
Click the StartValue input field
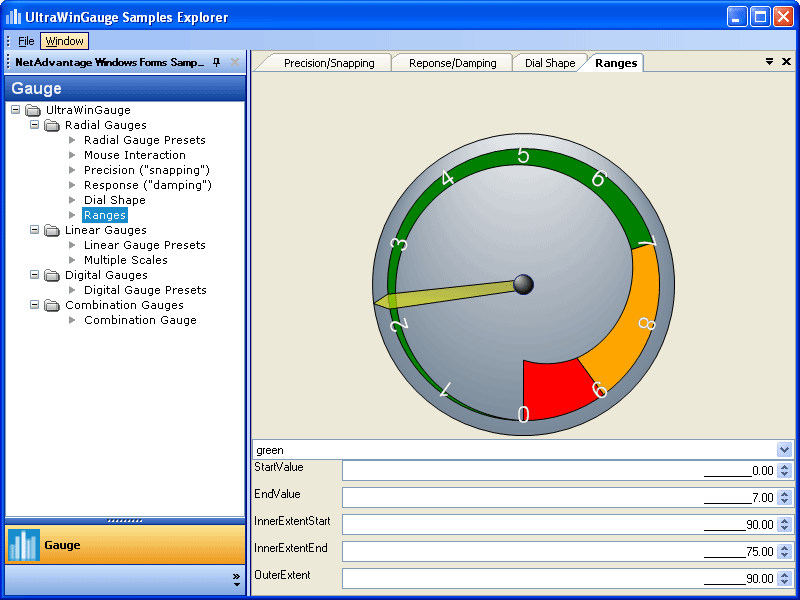tap(560, 470)
